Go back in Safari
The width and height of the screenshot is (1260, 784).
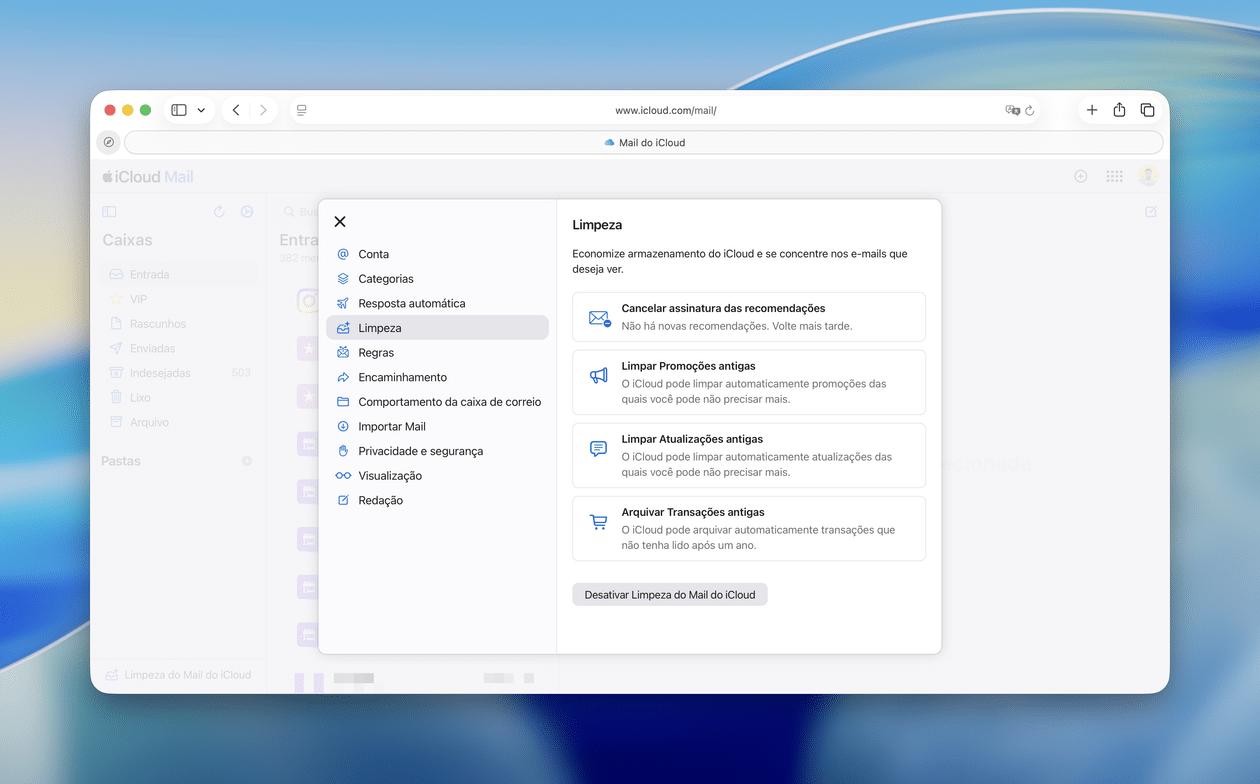[236, 110]
